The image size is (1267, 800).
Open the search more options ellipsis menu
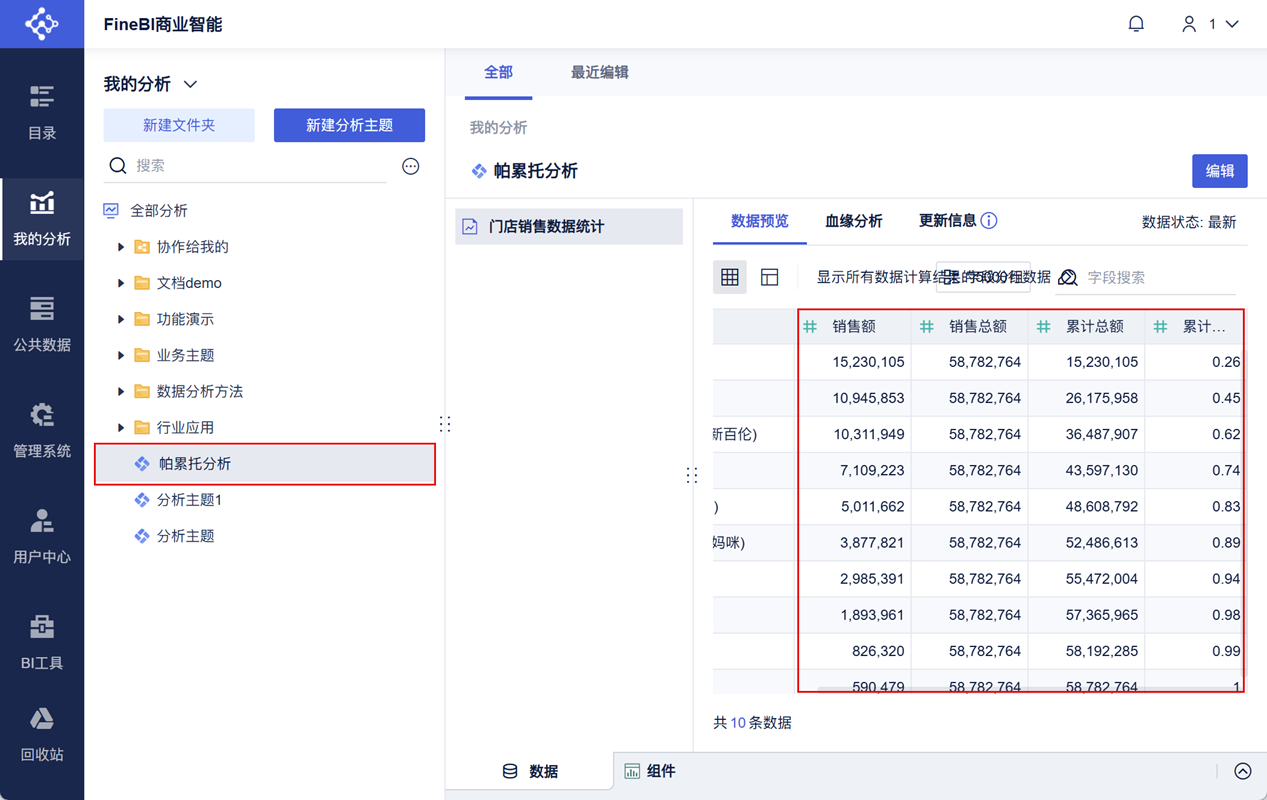410,166
